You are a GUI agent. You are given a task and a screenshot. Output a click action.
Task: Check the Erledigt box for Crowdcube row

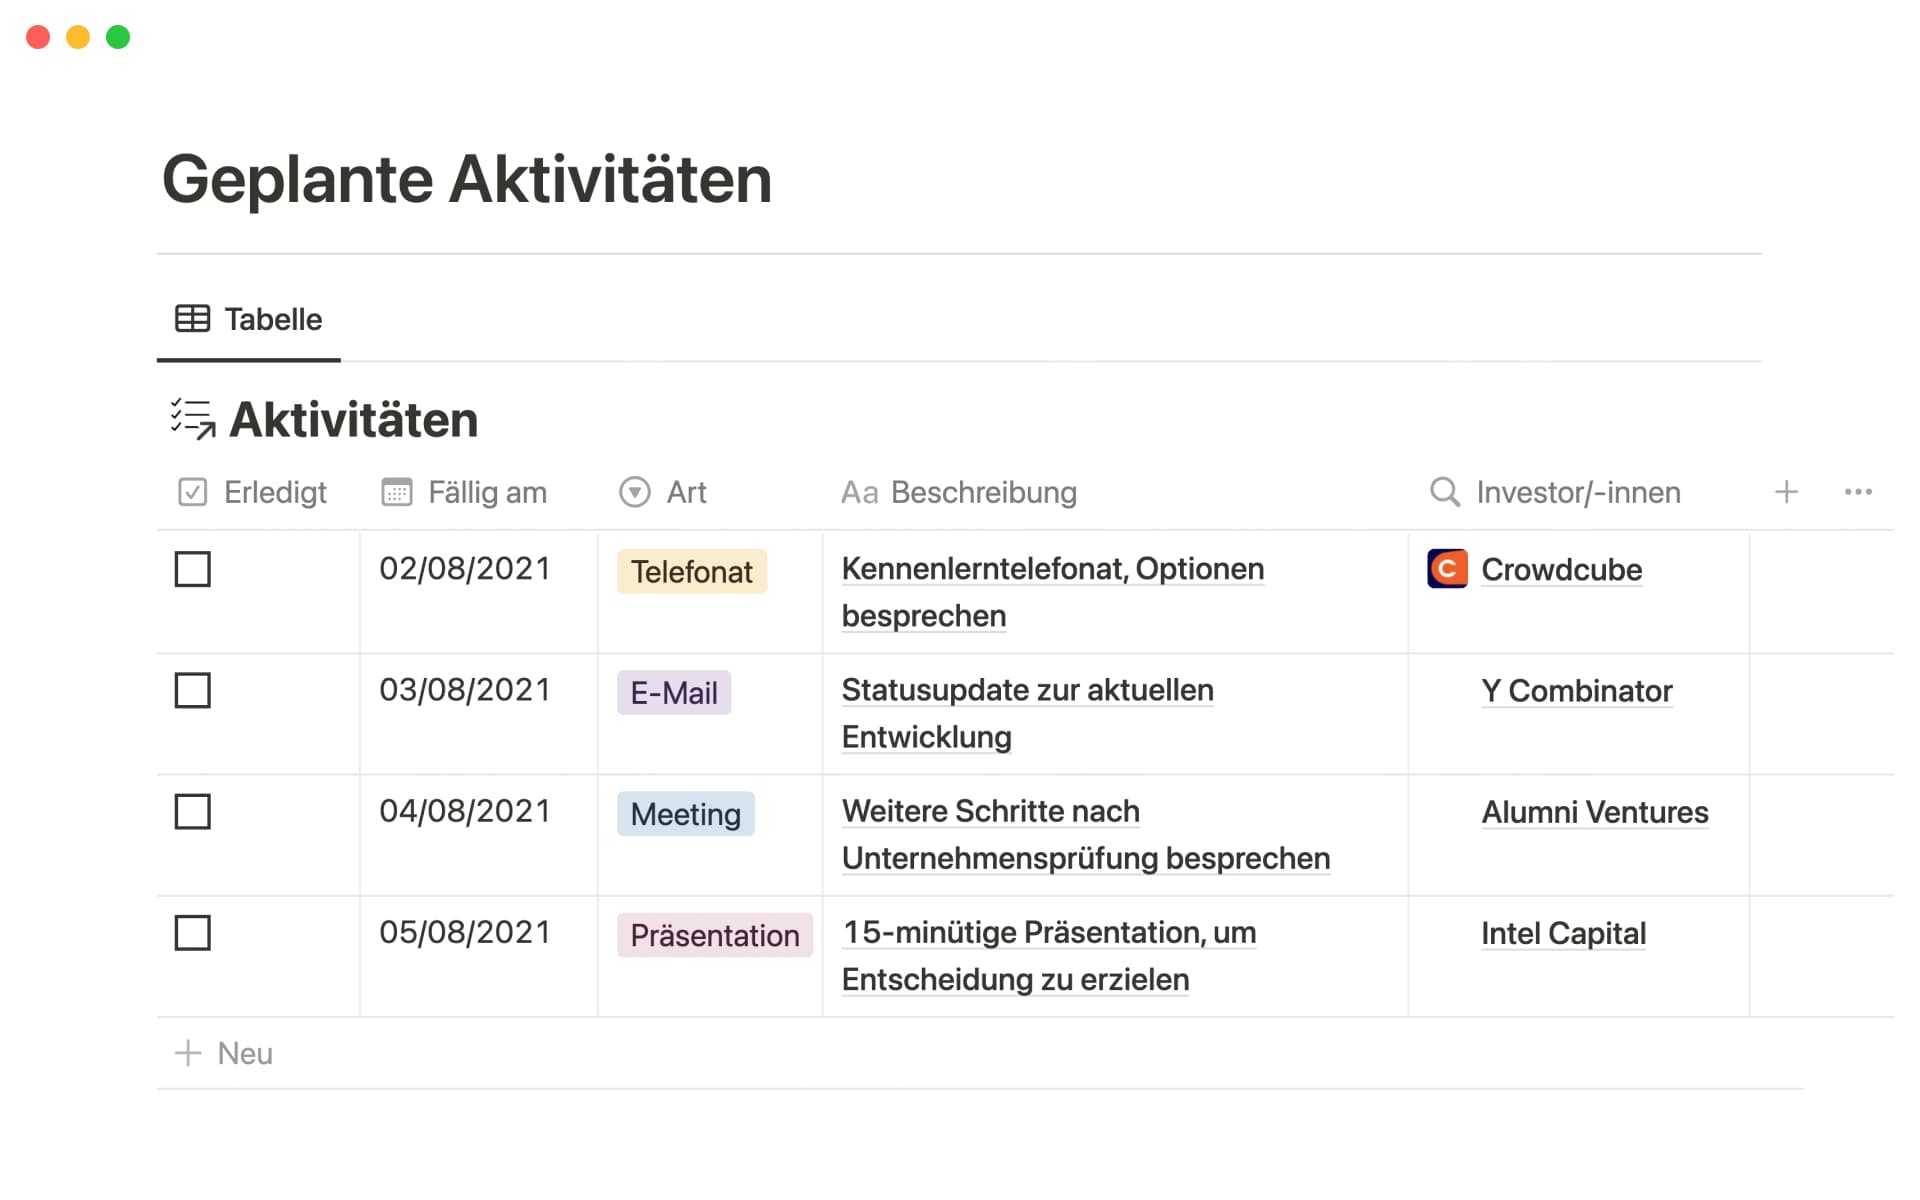192,569
